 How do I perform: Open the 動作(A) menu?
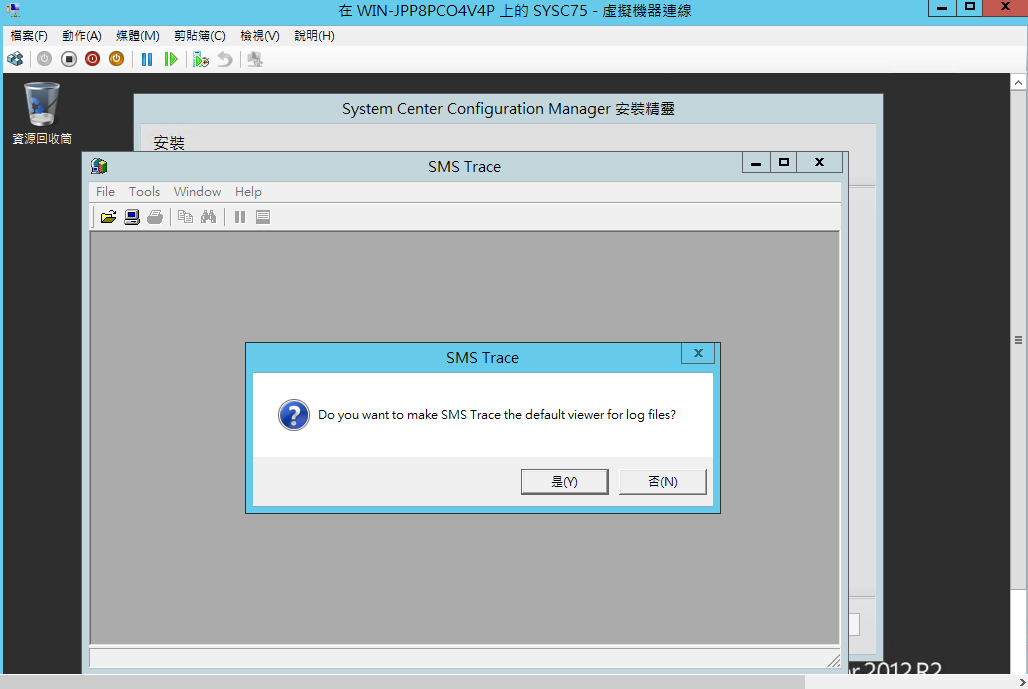click(x=82, y=35)
